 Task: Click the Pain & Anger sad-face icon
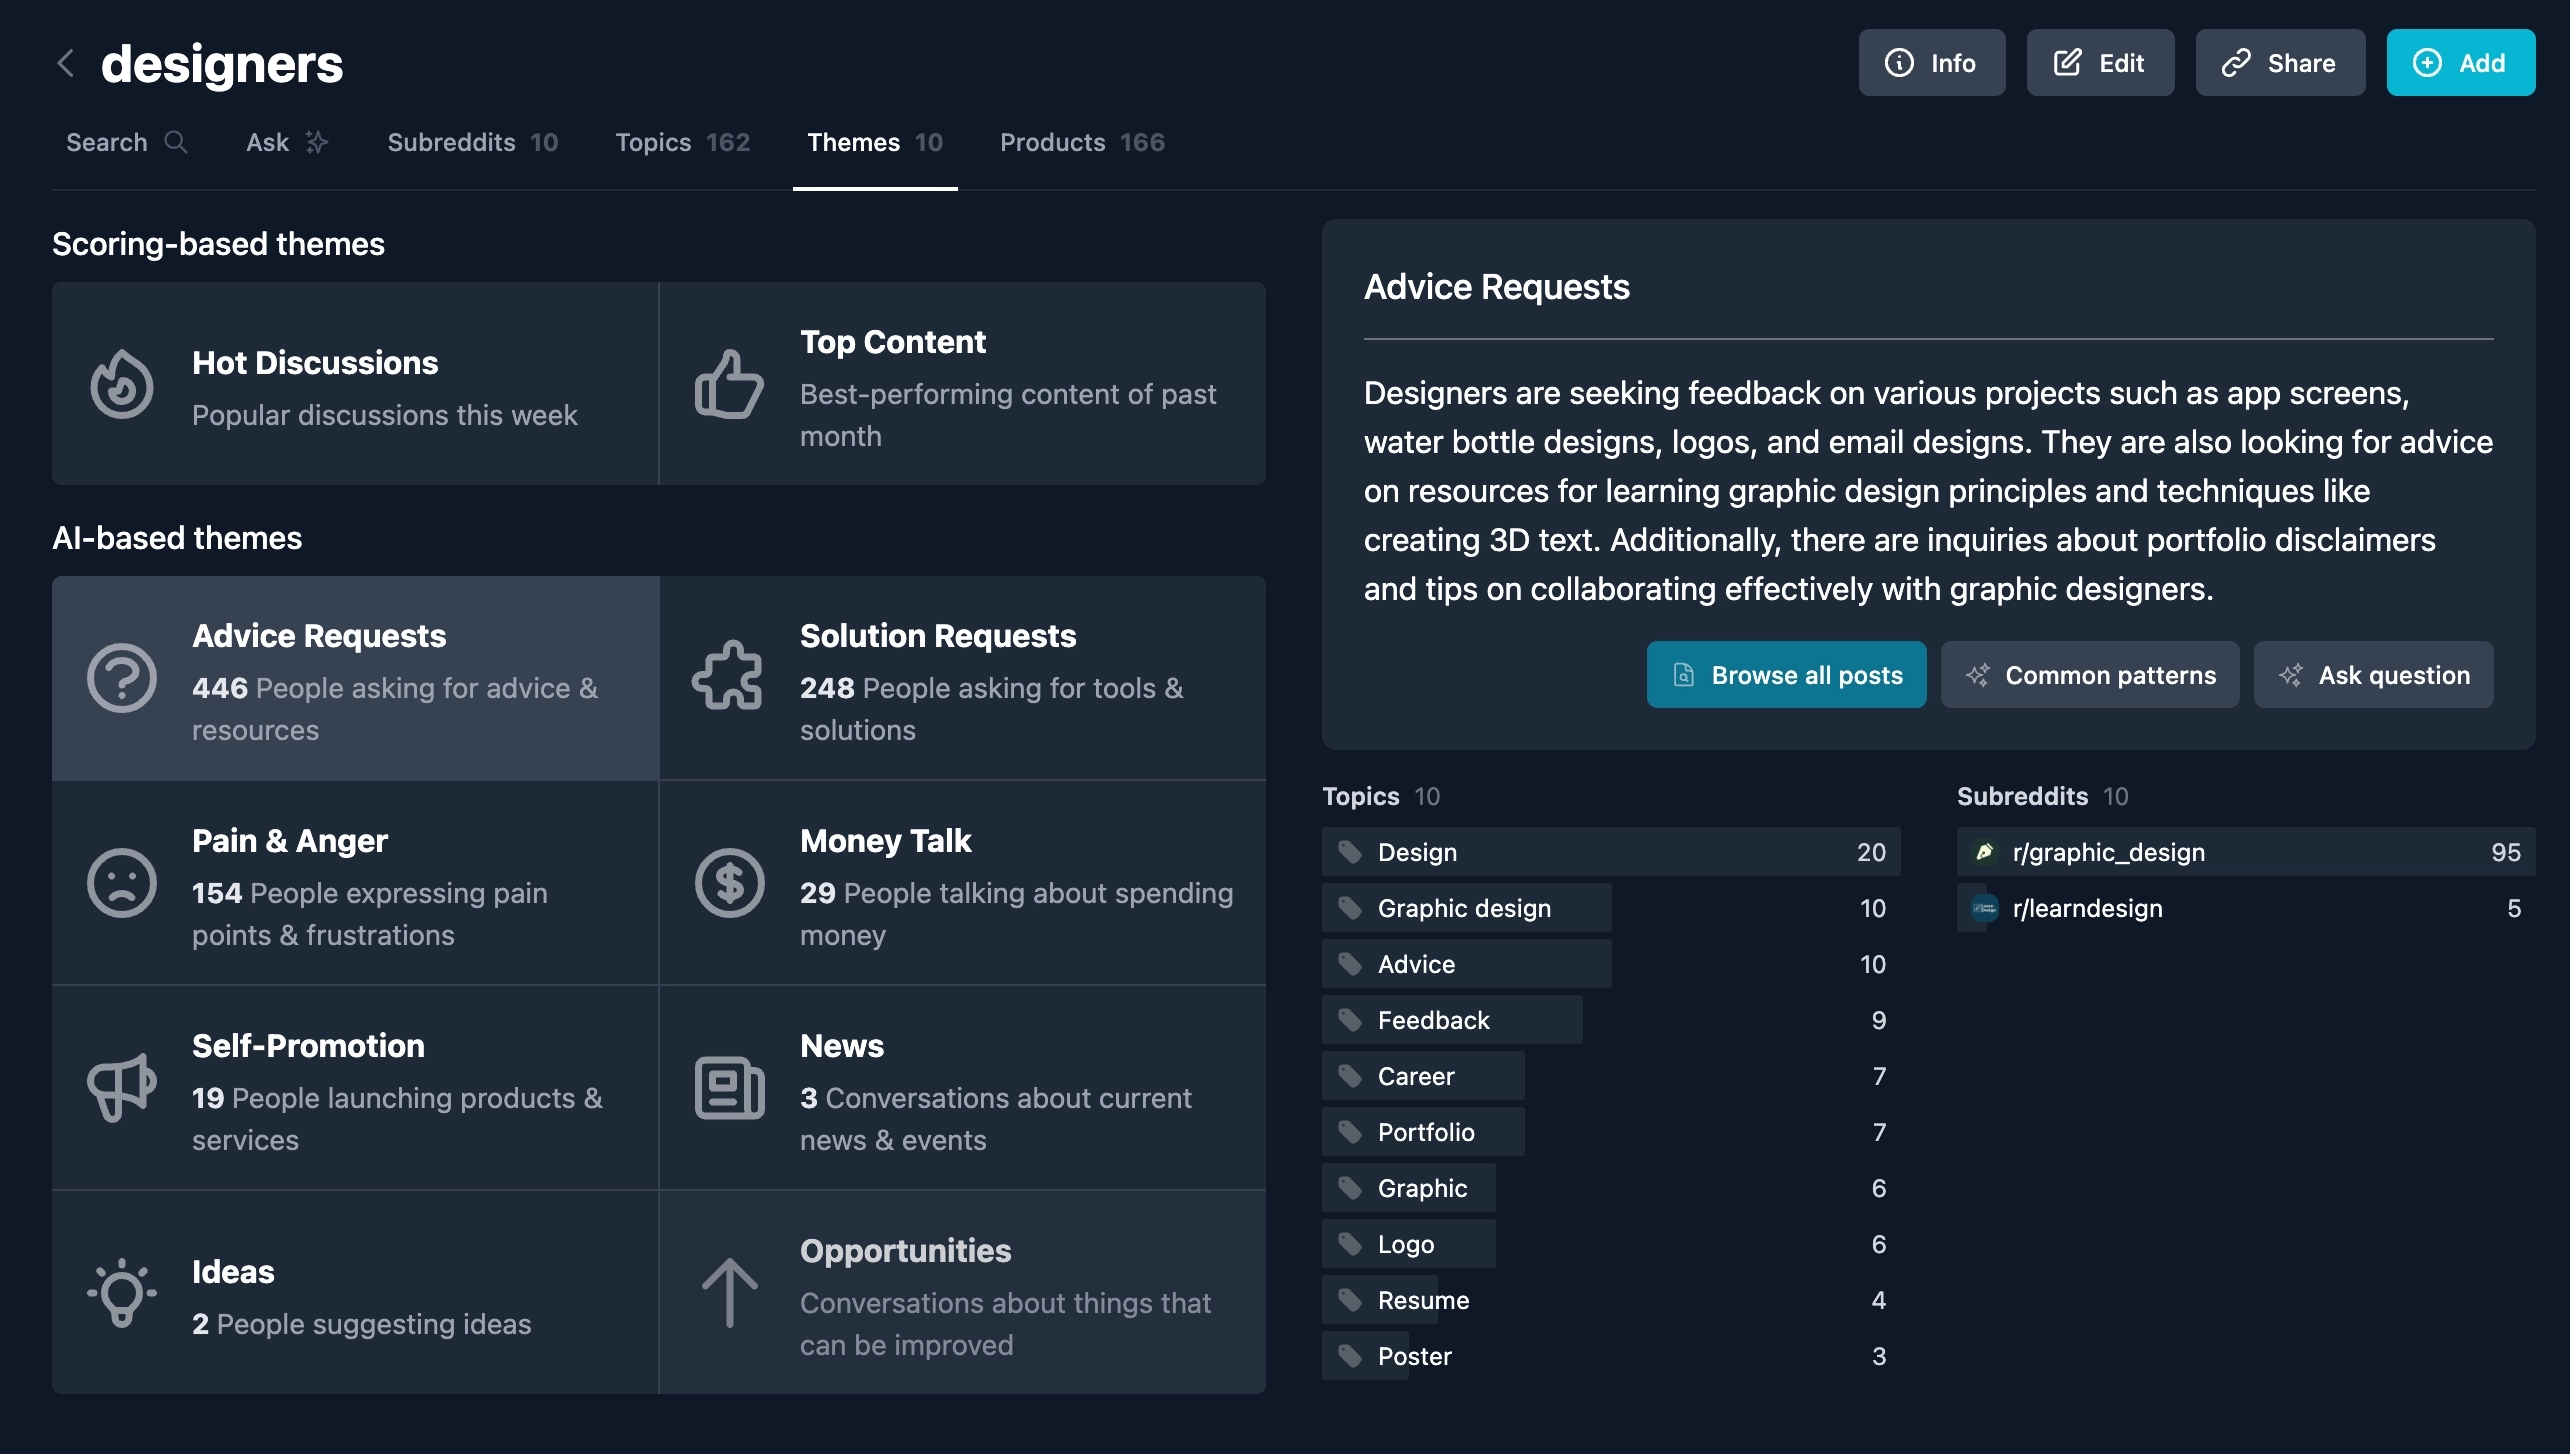pyautogui.click(x=121, y=883)
